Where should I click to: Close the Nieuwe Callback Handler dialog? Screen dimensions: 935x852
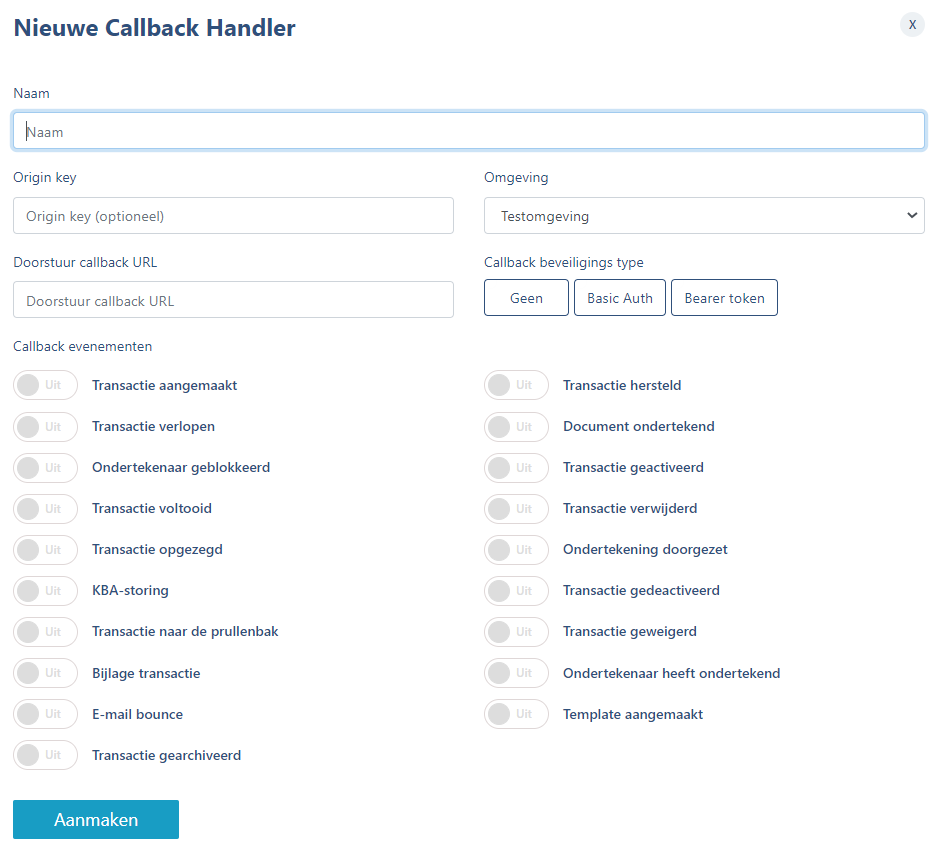point(912,24)
